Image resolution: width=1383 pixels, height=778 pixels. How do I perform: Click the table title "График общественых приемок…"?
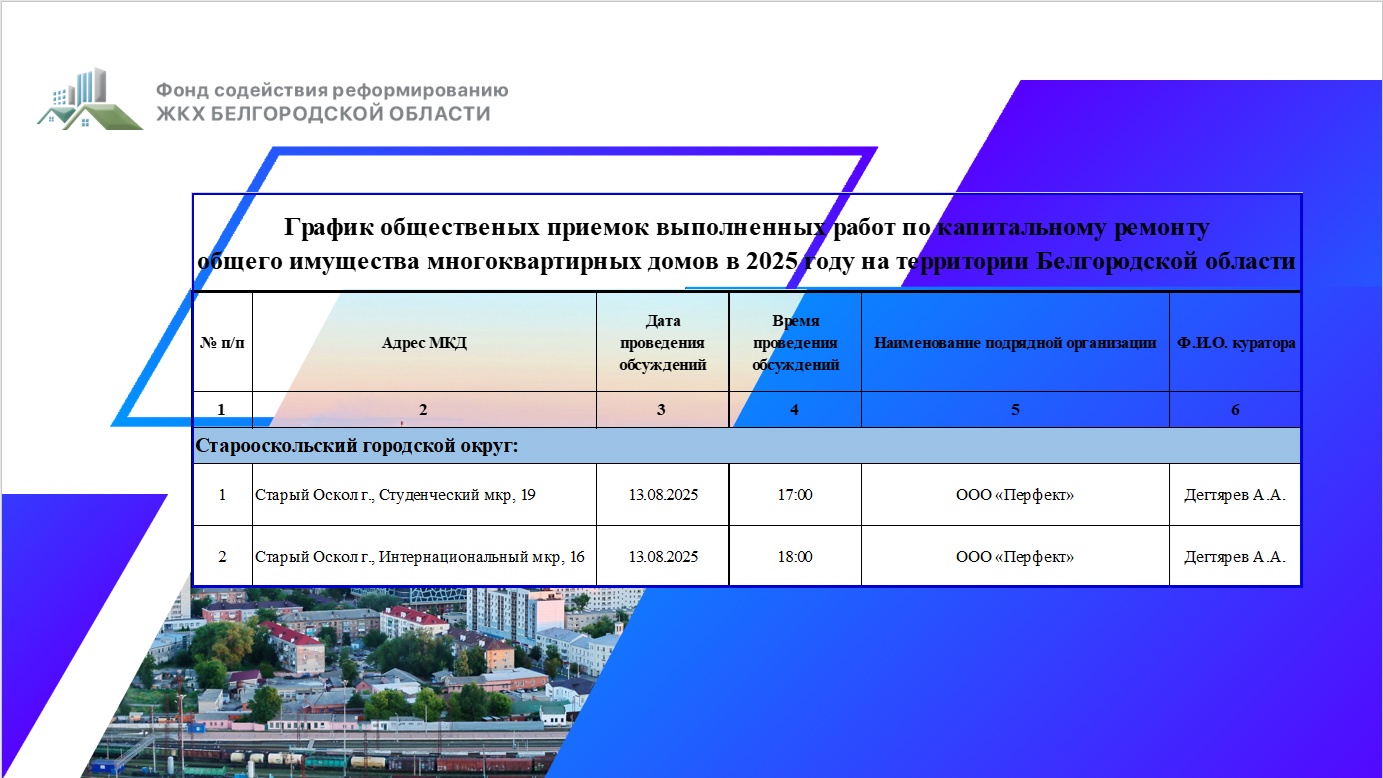pyautogui.click(x=747, y=244)
